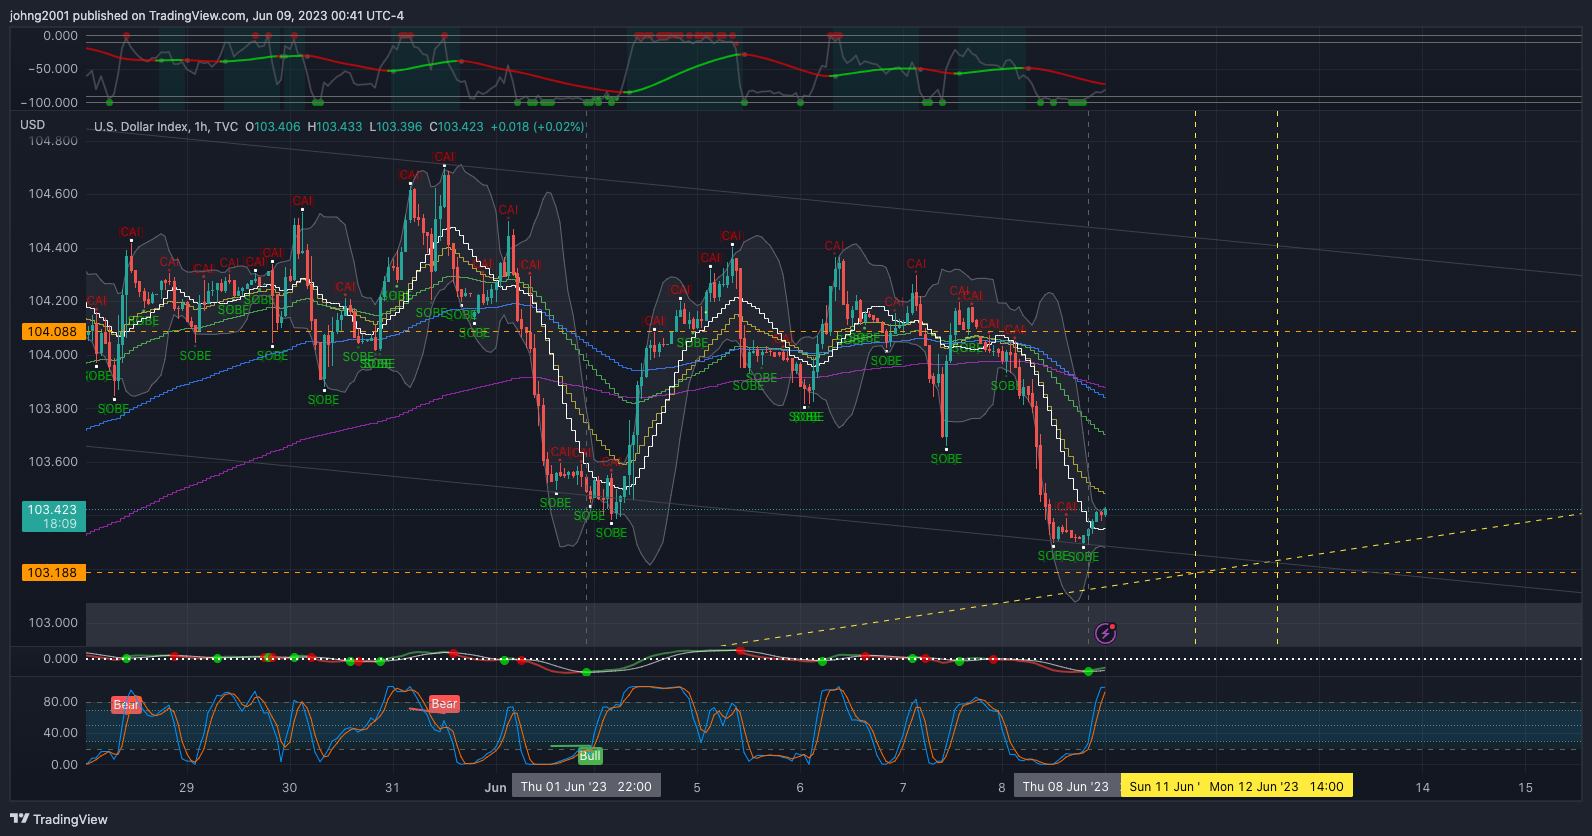1592x836 pixels.
Task: Click the 103.000 price axis value
Action: (53, 623)
